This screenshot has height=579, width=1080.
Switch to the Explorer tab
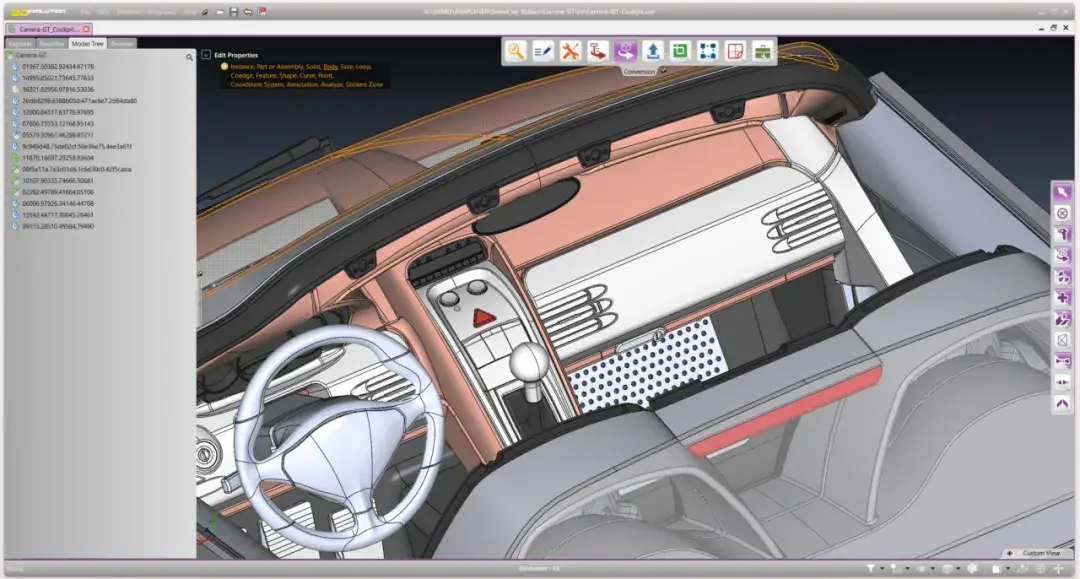coord(19,44)
